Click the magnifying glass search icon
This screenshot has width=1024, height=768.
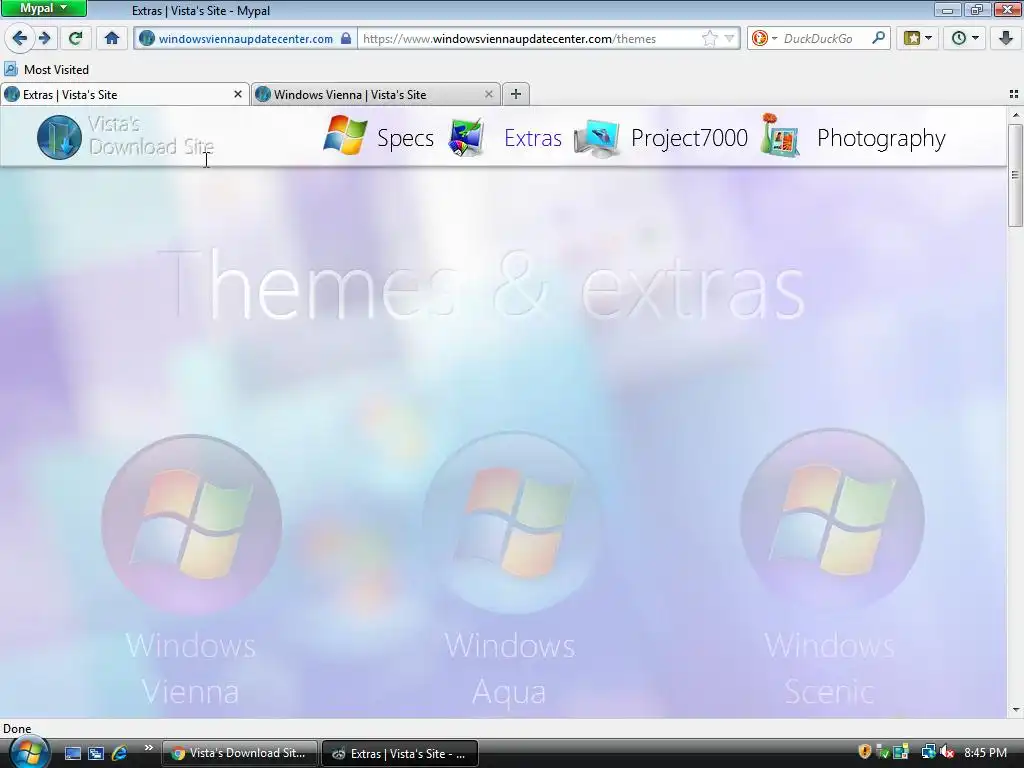pyautogui.click(x=878, y=38)
